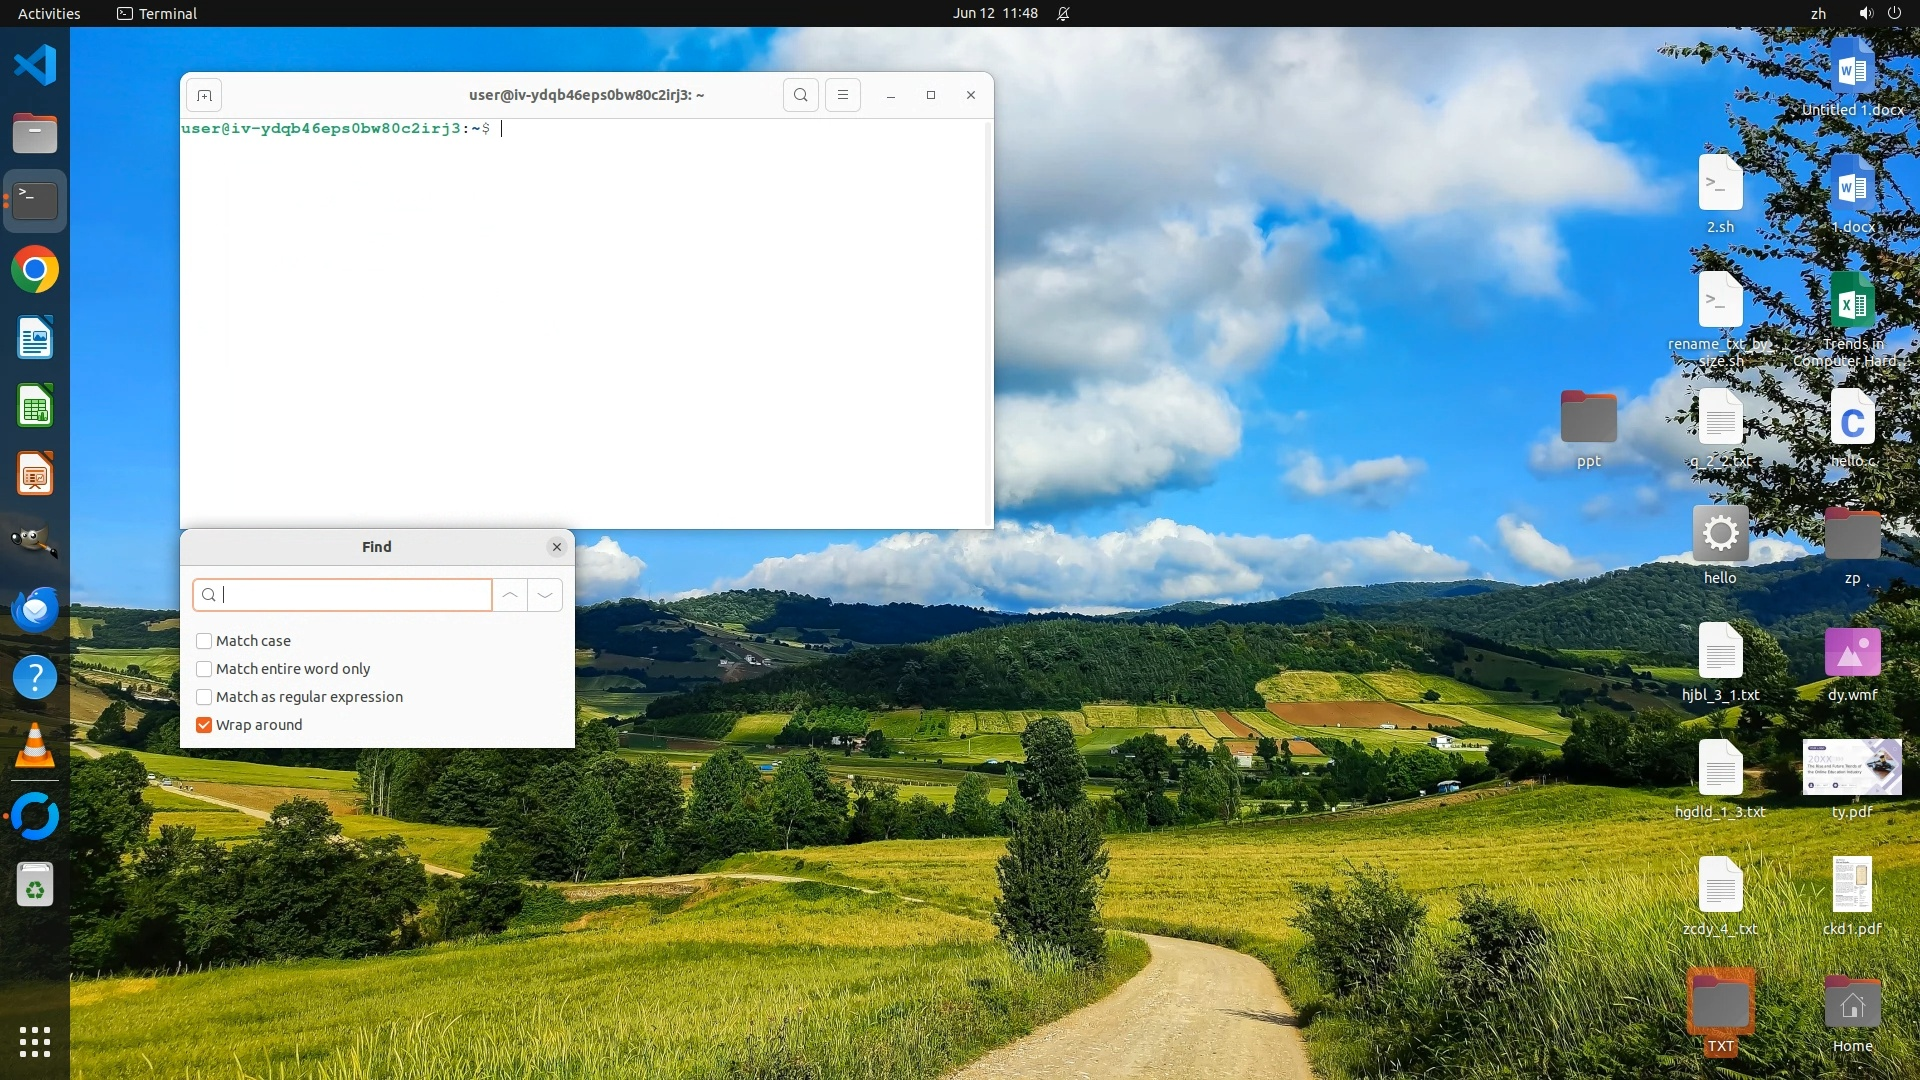Enable Match entire word only checkbox
The height and width of the screenshot is (1080, 1920).
(204, 669)
